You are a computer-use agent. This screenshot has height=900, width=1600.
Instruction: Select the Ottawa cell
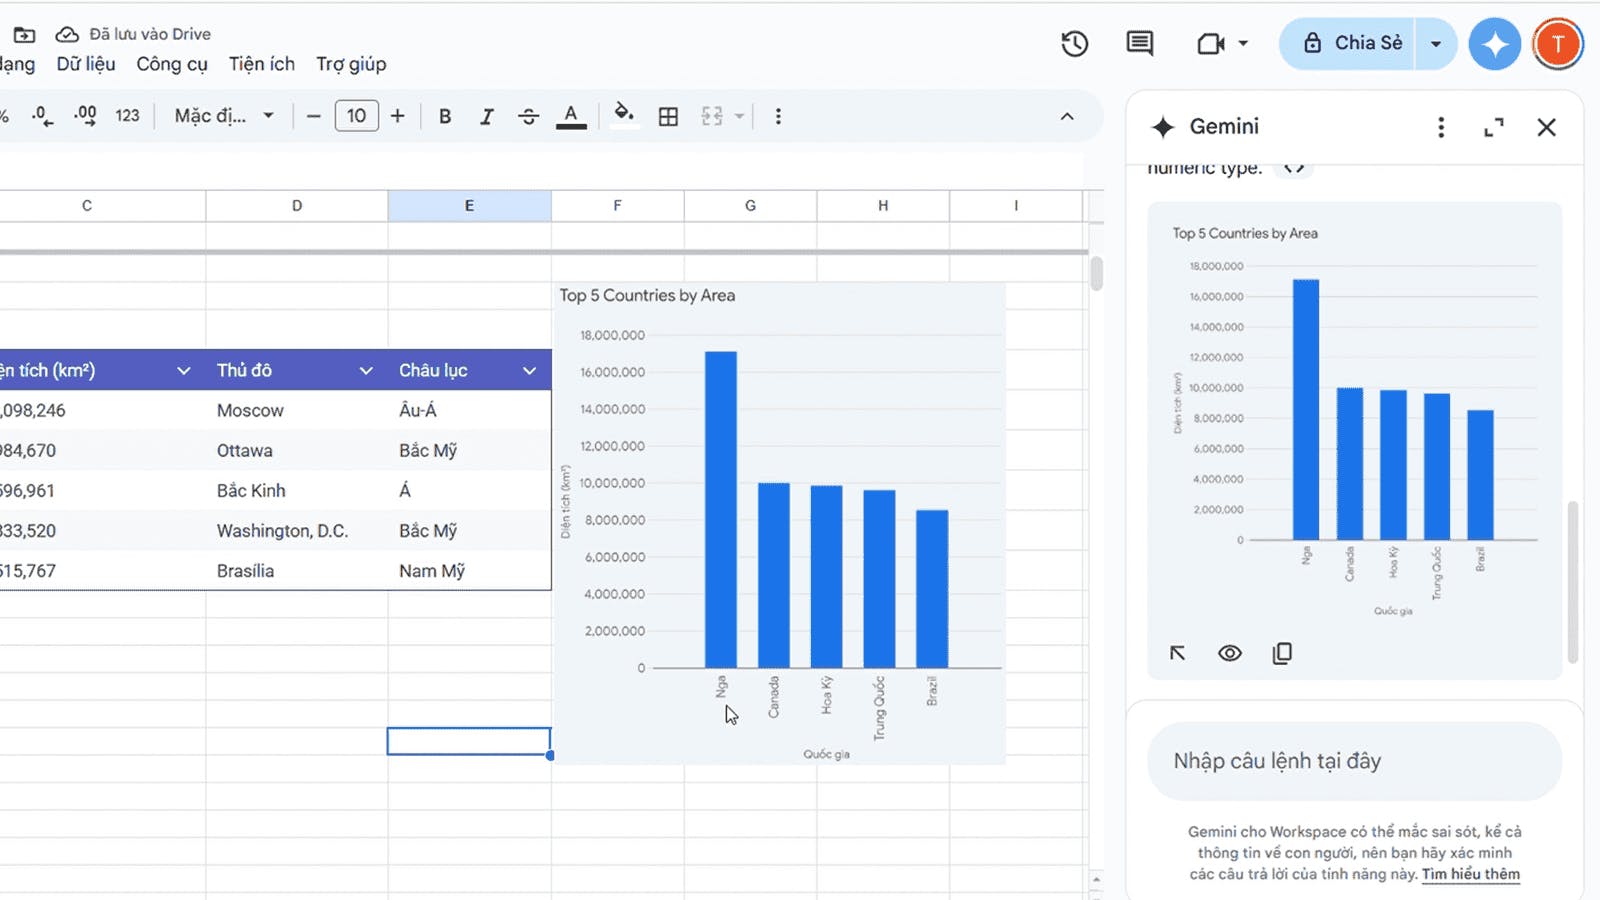[297, 450]
